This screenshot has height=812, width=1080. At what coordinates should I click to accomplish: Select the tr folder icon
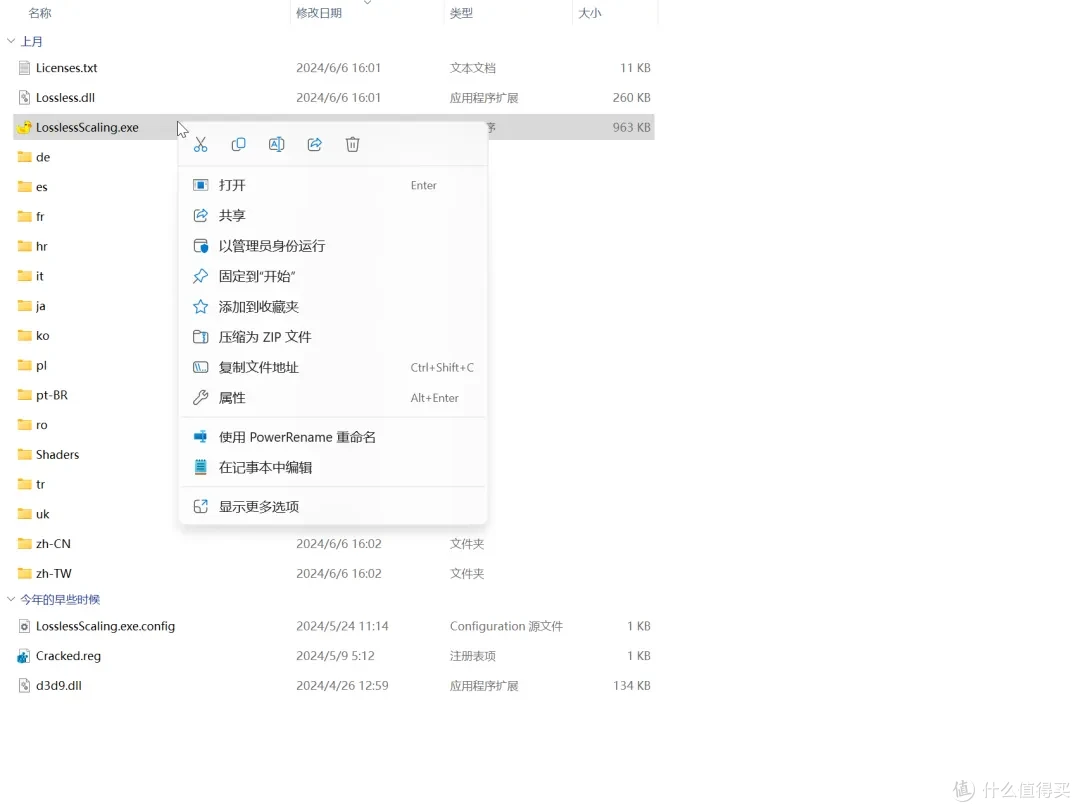pos(24,483)
